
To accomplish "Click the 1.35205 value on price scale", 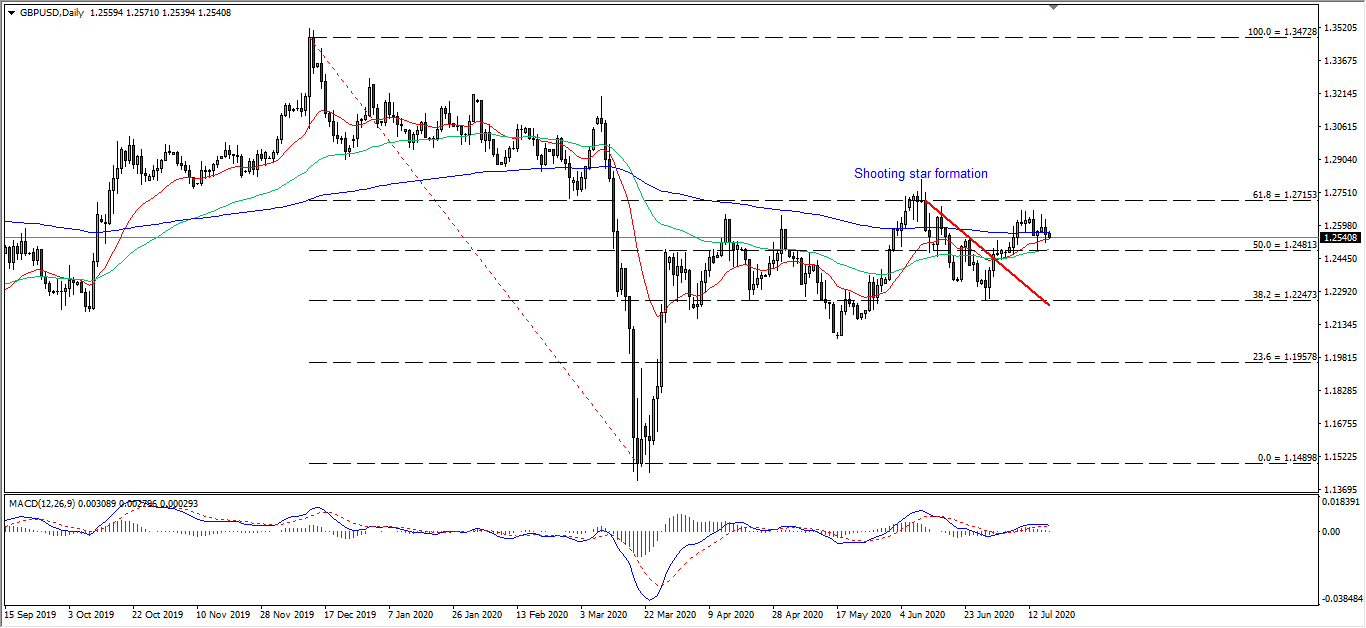I will pyautogui.click(x=1340, y=28).
